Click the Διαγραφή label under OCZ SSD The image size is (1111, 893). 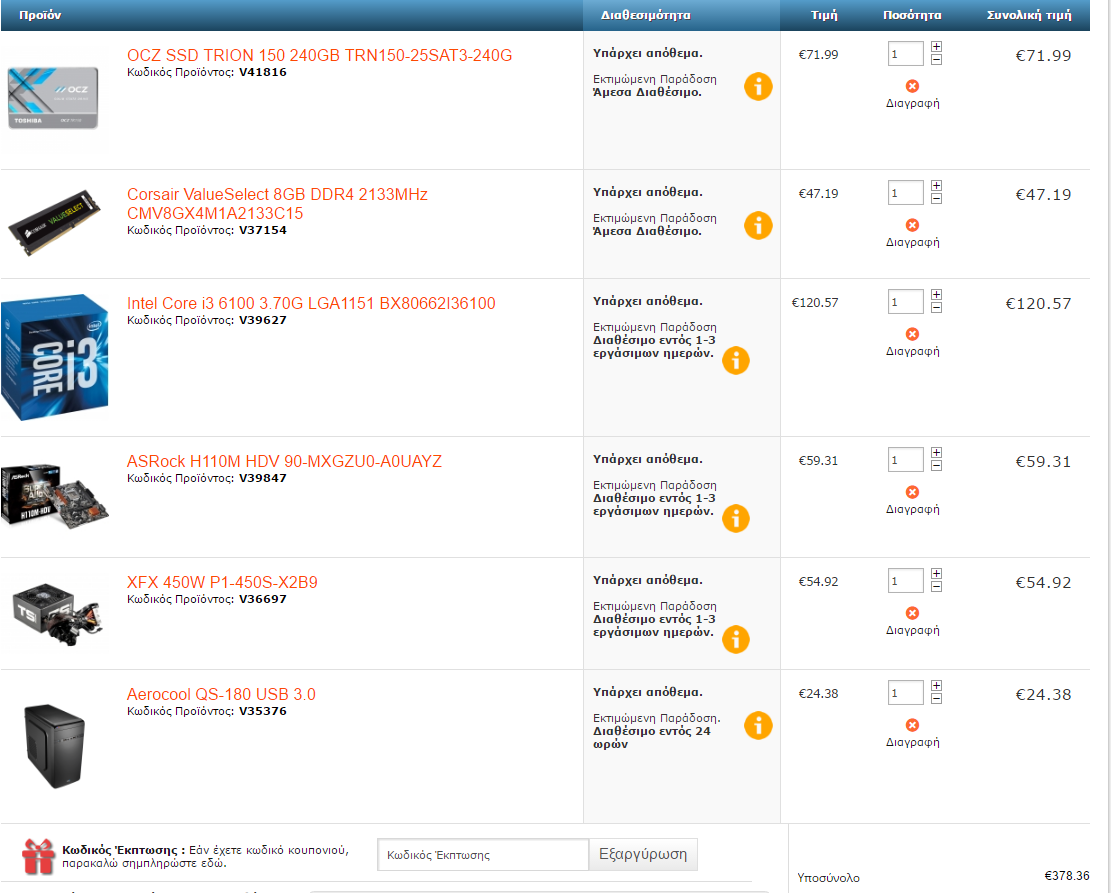(x=913, y=103)
